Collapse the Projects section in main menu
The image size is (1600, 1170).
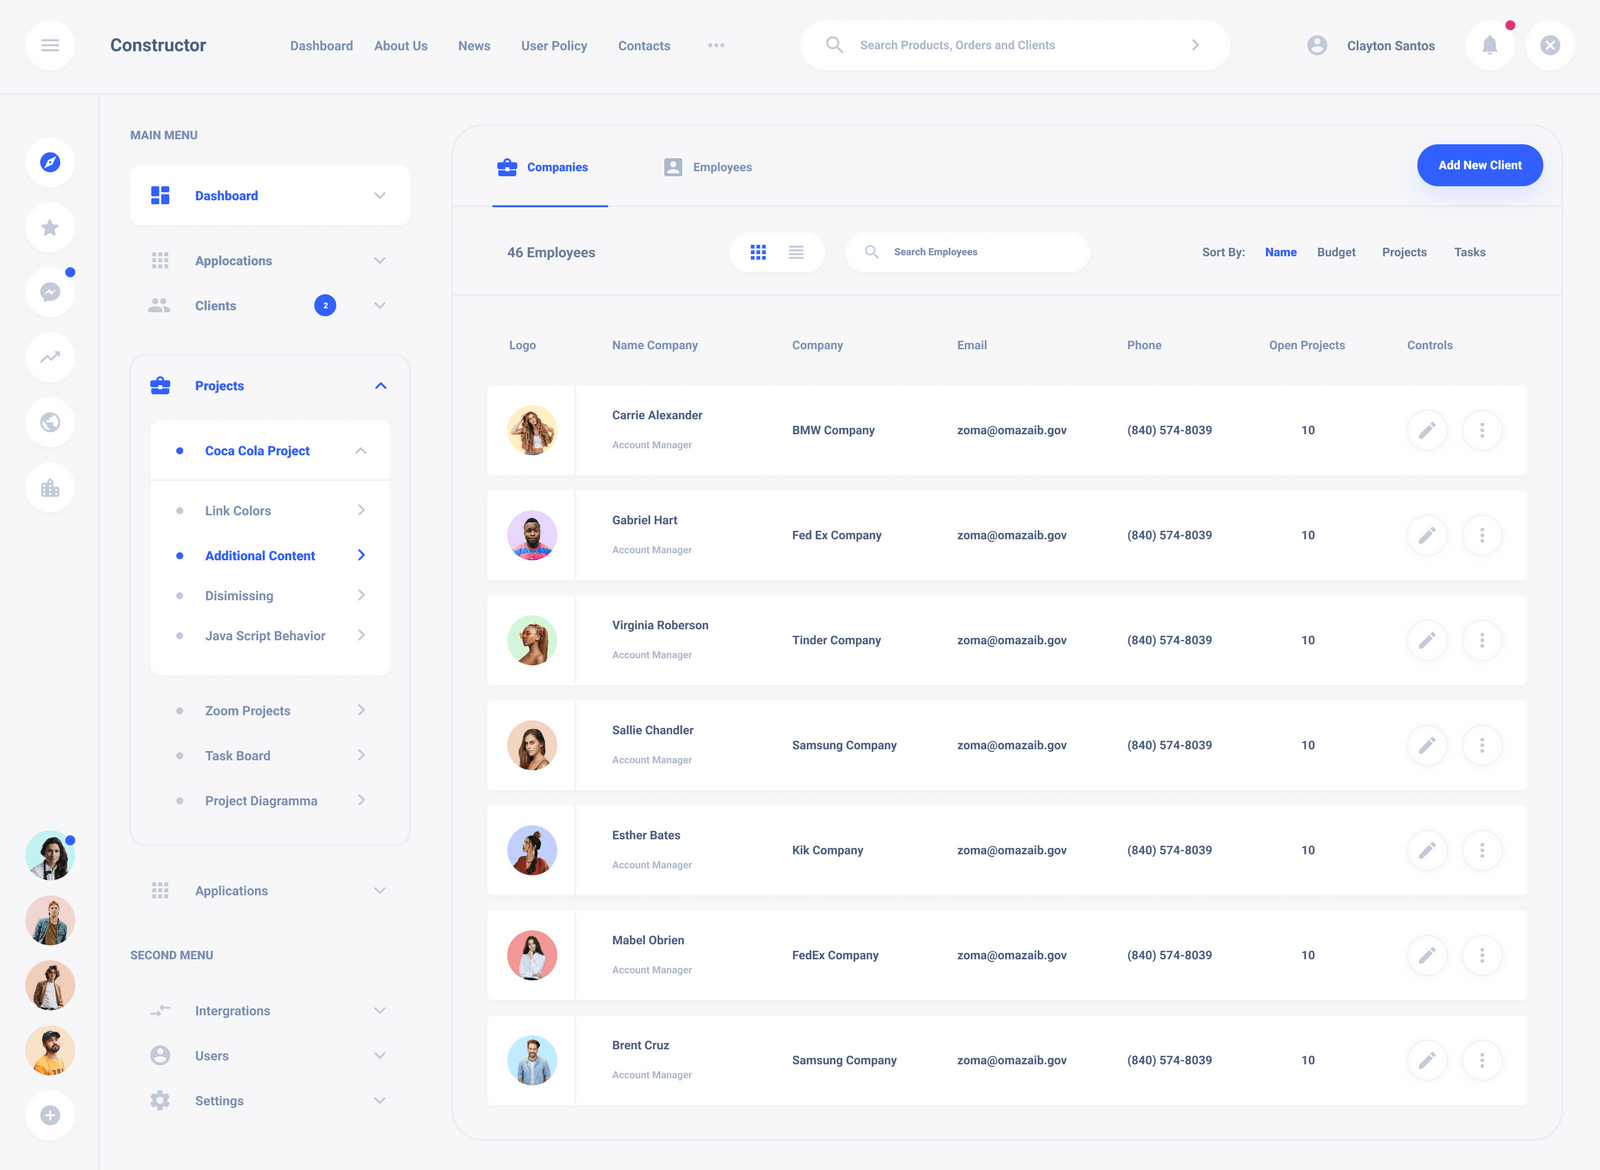click(x=380, y=385)
